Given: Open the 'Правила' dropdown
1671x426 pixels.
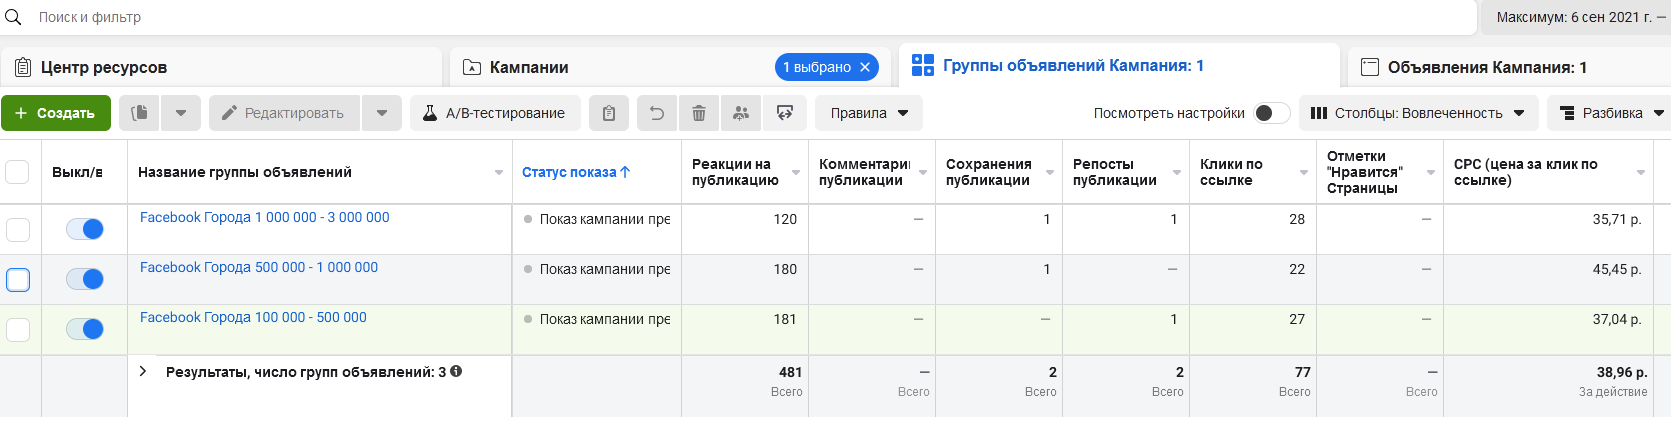Looking at the screenshot, I should [x=869, y=113].
